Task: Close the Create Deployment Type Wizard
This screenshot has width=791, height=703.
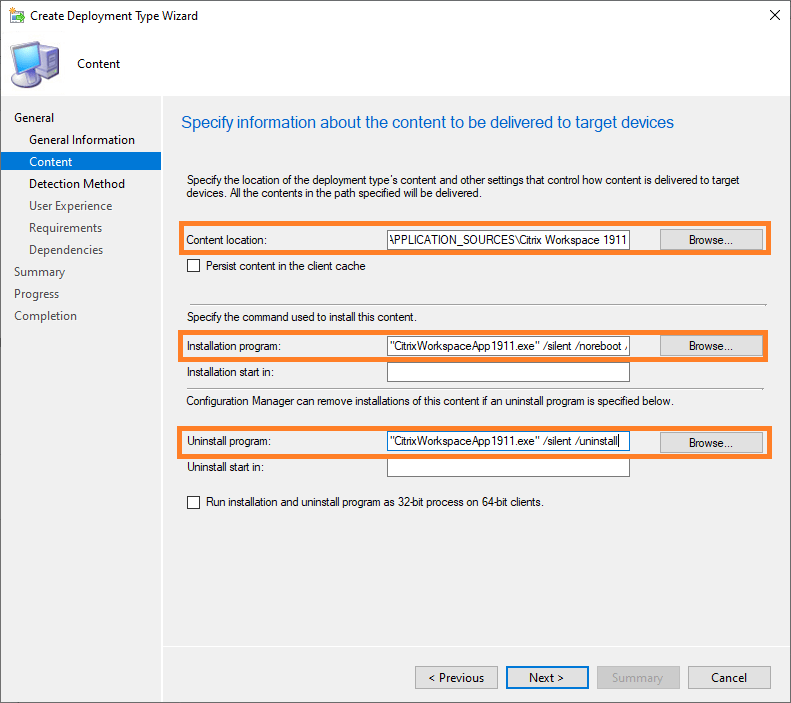Action: 775,15
